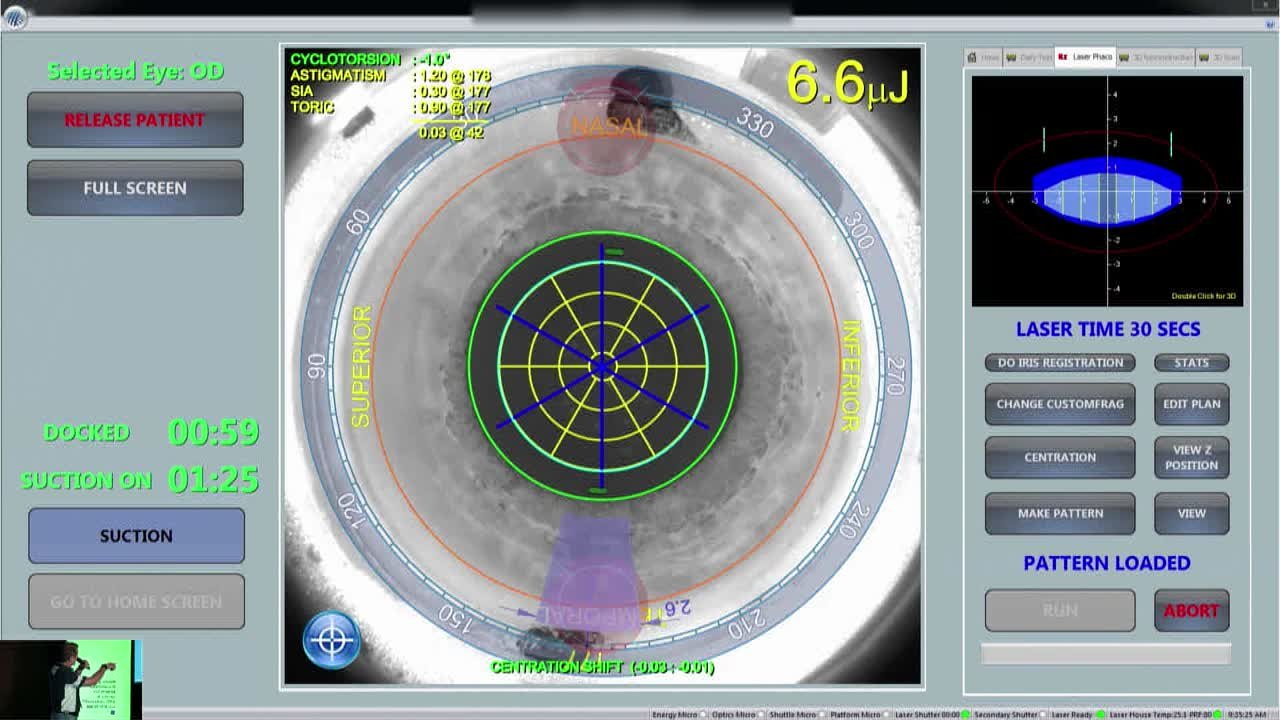The image size is (1280, 720).
Task: Click the RELEASE PATIENT button
Action: pos(135,120)
